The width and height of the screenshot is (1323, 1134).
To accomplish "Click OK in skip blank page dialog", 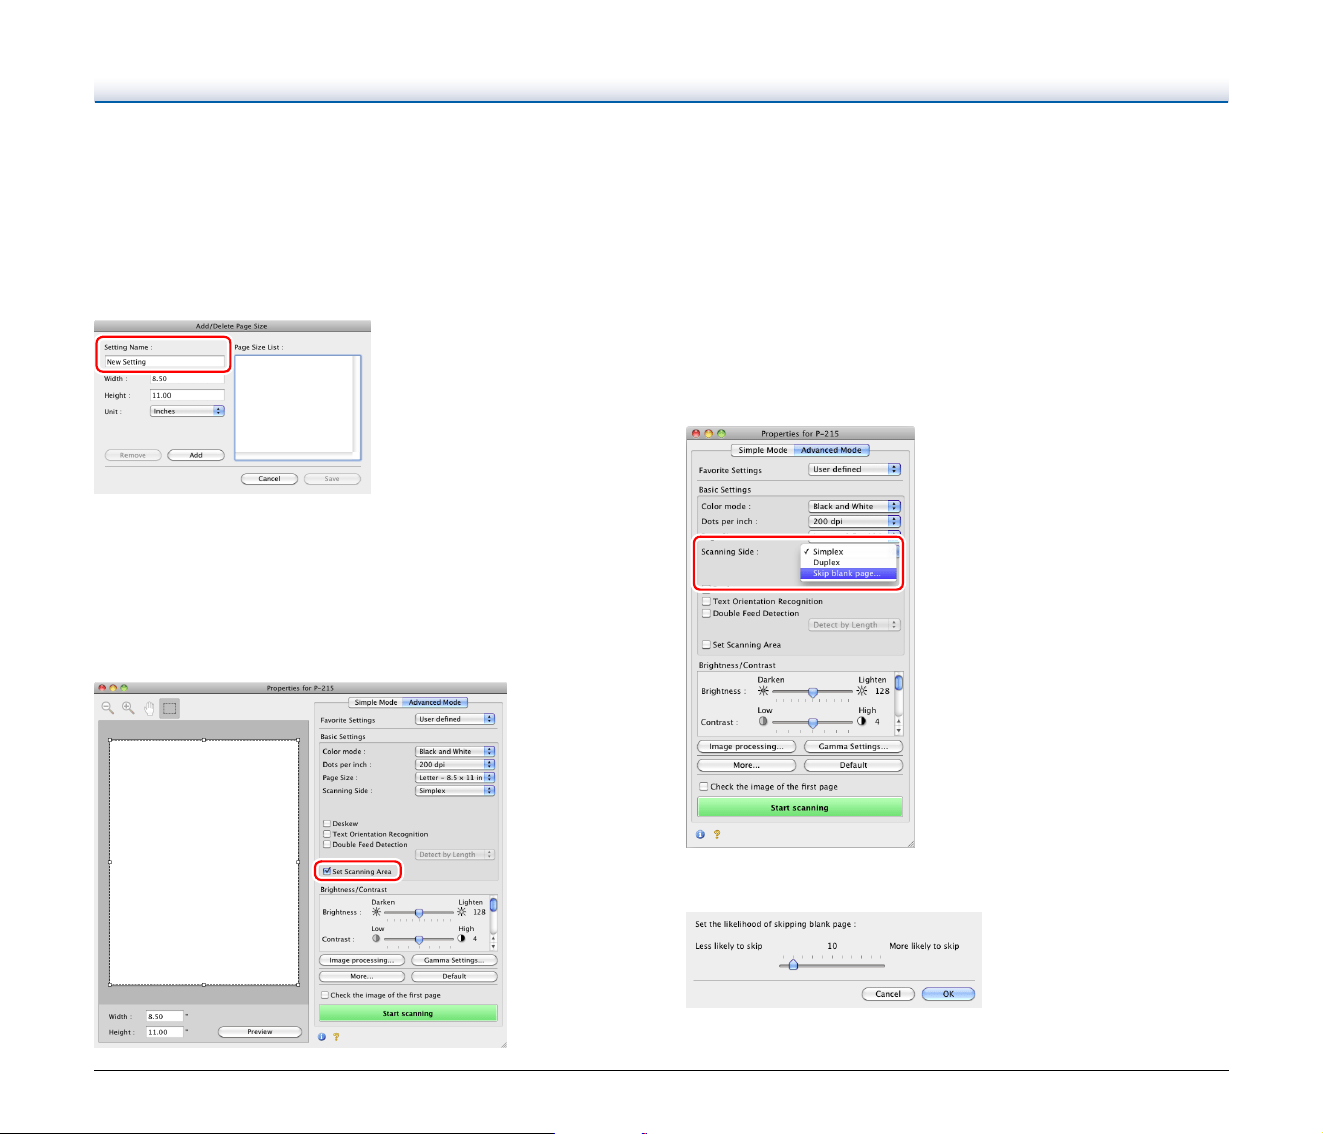I will 948,994.
